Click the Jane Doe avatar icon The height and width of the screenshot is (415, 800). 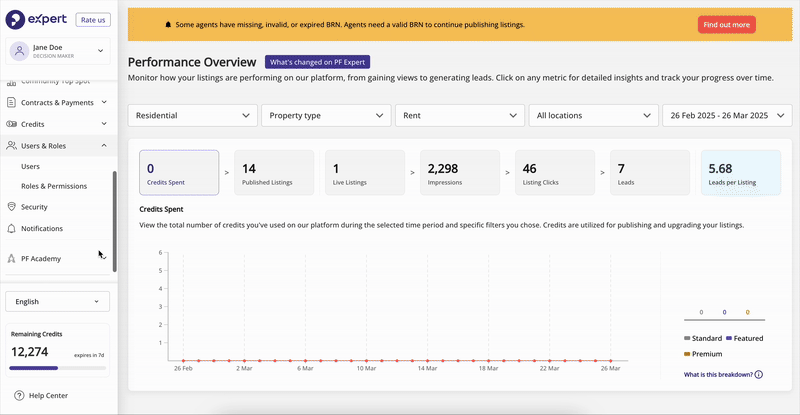tap(19, 51)
